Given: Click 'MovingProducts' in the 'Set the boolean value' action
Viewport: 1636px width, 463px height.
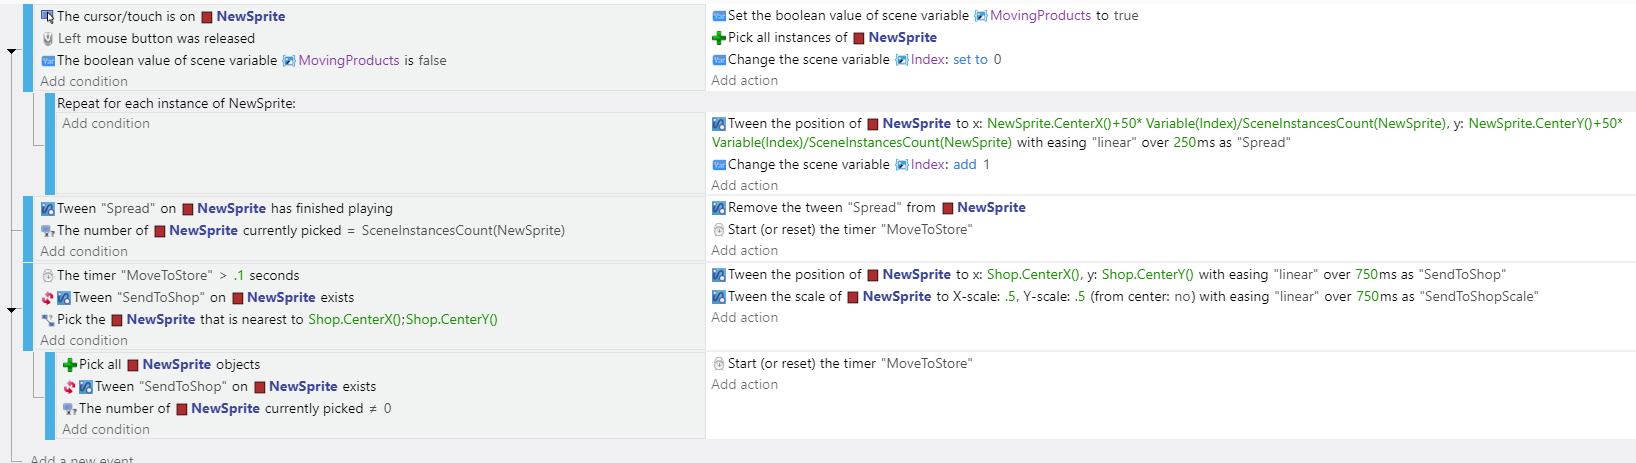Looking at the screenshot, I should pos(1041,16).
